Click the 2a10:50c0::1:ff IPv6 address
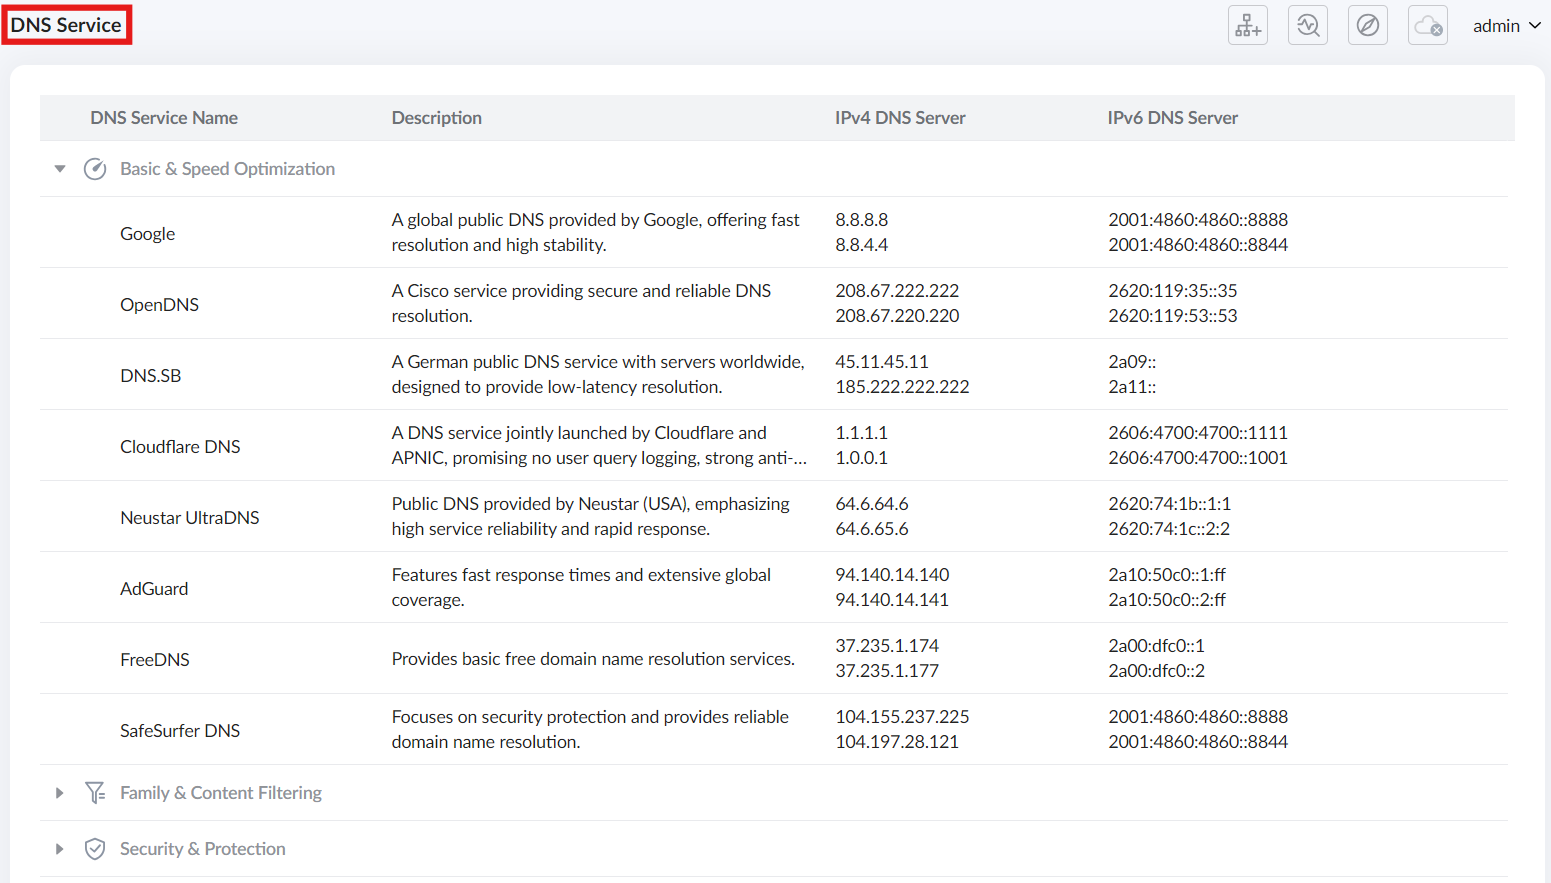Viewport: 1551px width, 883px height. [1167, 575]
